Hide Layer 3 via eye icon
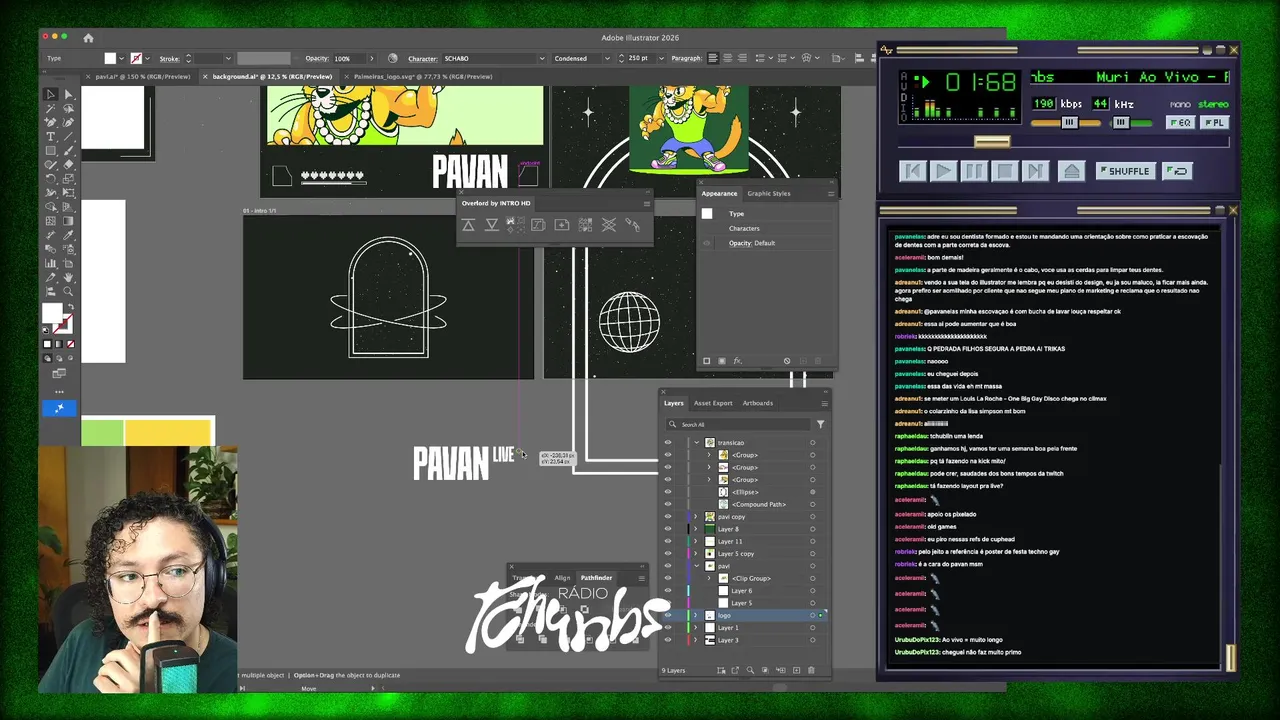The image size is (1280, 720). click(x=668, y=640)
